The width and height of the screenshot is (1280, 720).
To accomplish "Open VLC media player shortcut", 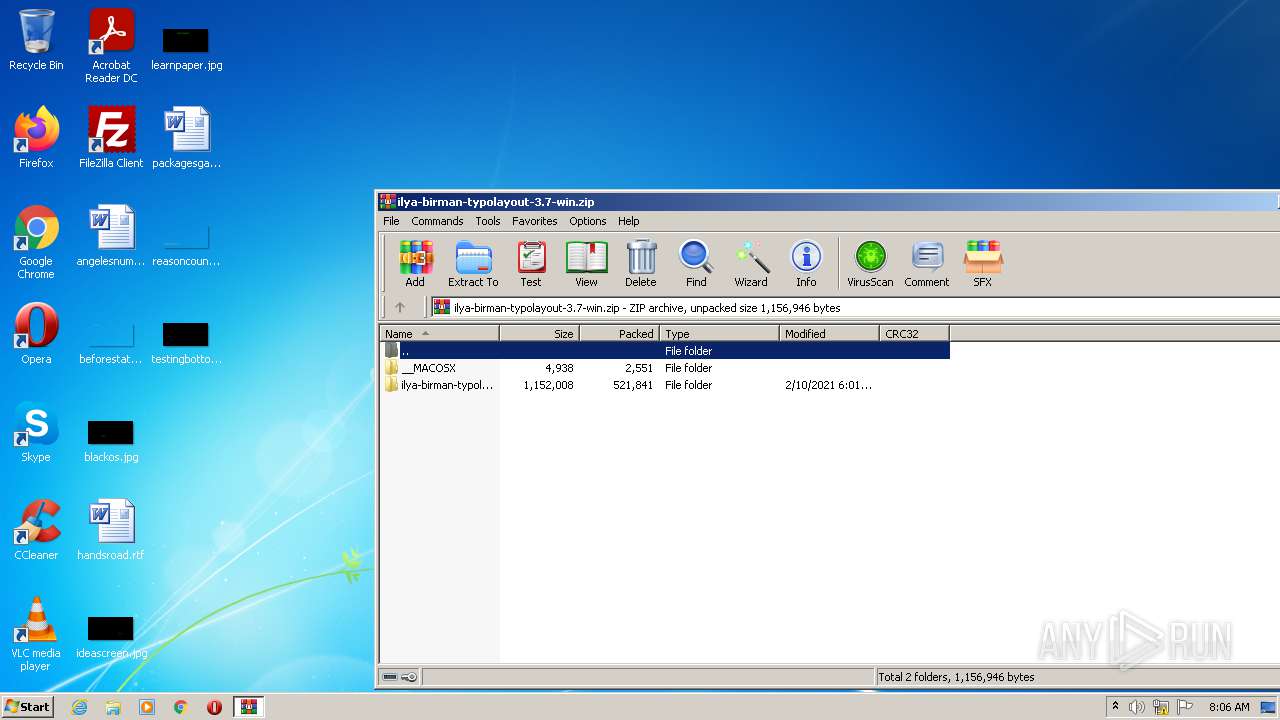I will (x=36, y=634).
